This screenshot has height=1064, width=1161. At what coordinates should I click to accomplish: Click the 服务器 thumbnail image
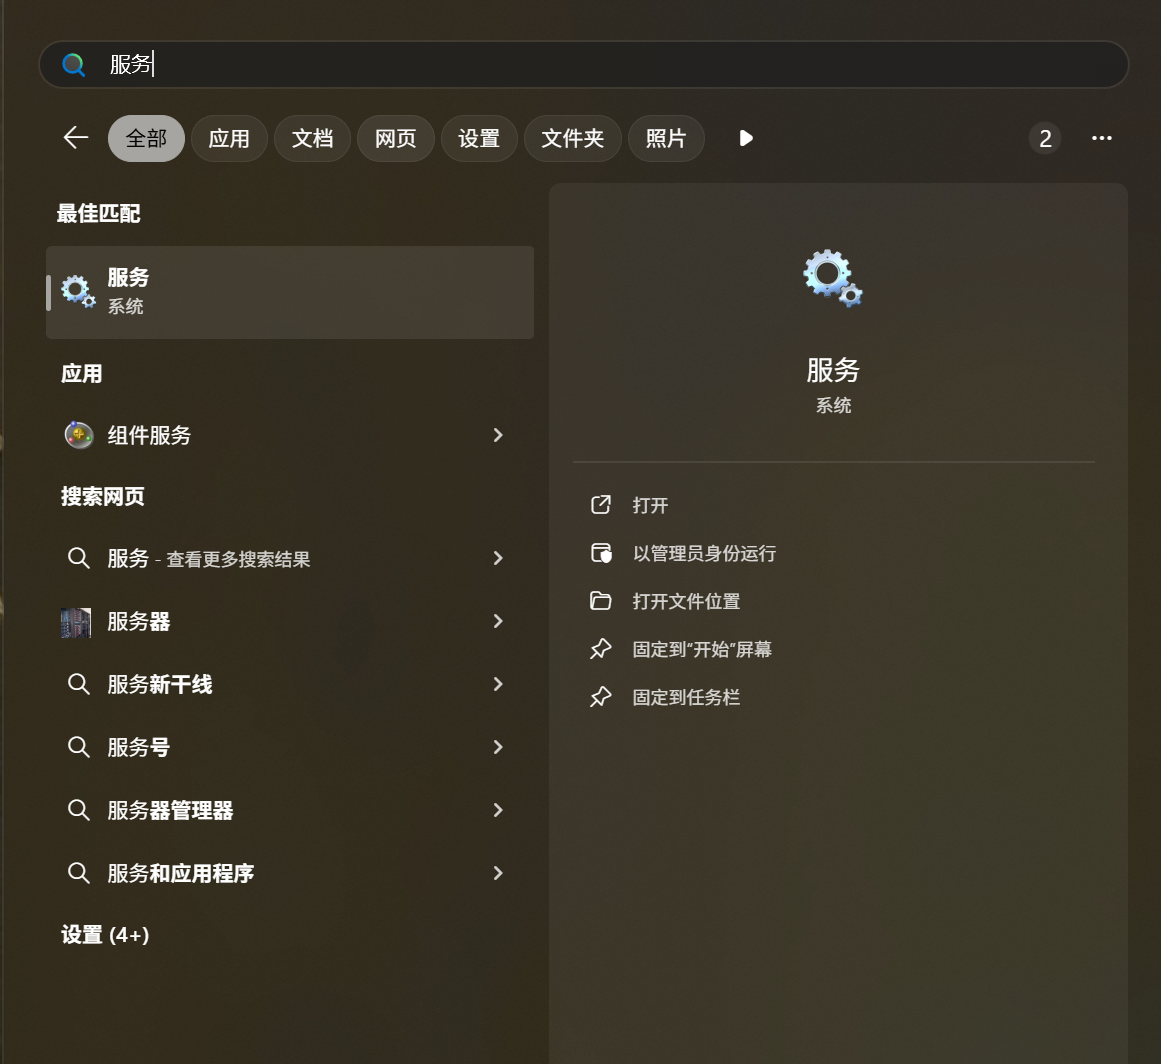pos(76,622)
